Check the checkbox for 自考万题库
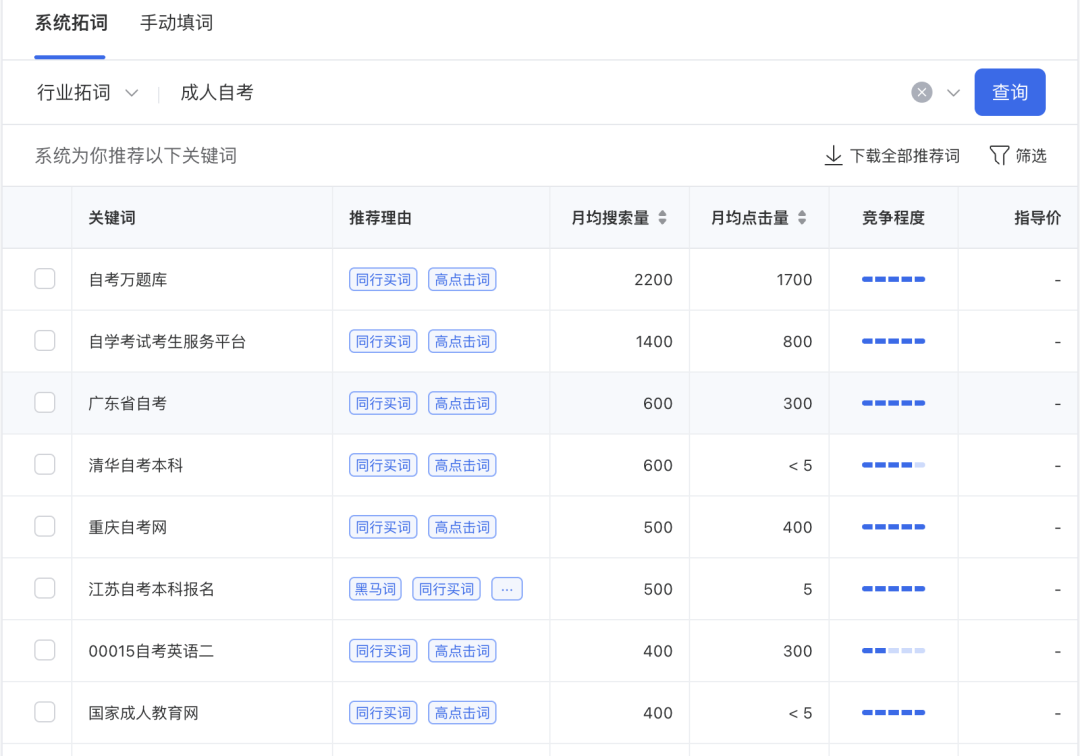 [45, 279]
